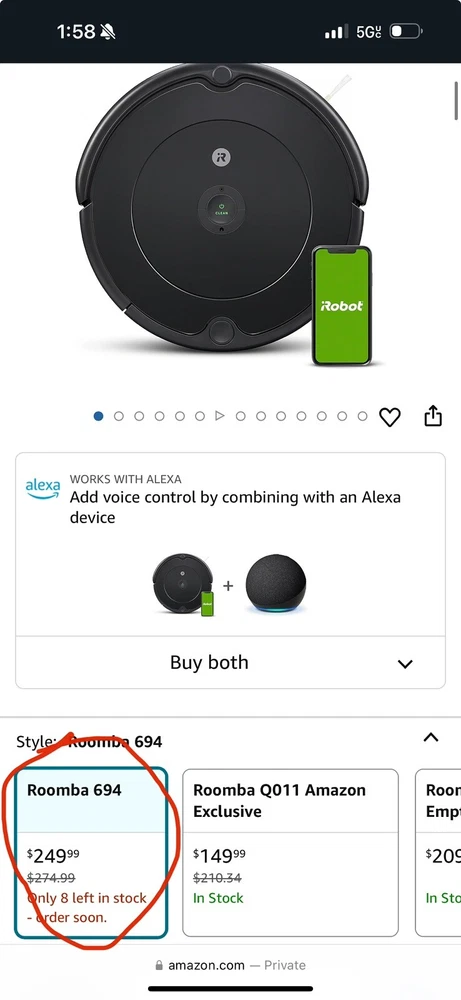Image resolution: width=461 pixels, height=1000 pixels.
Task: Tap the Alexa logo icon
Action: point(43,488)
